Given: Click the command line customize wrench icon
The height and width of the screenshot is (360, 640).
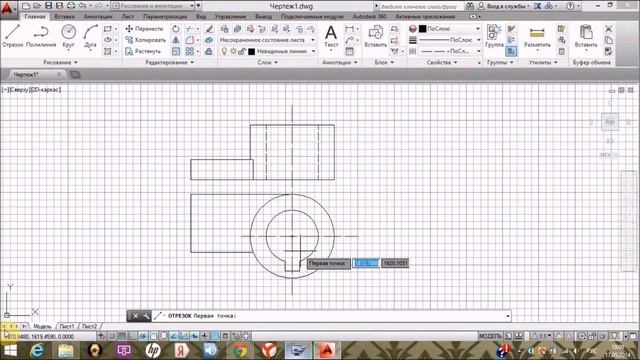Looking at the screenshot, I should tap(146, 316).
